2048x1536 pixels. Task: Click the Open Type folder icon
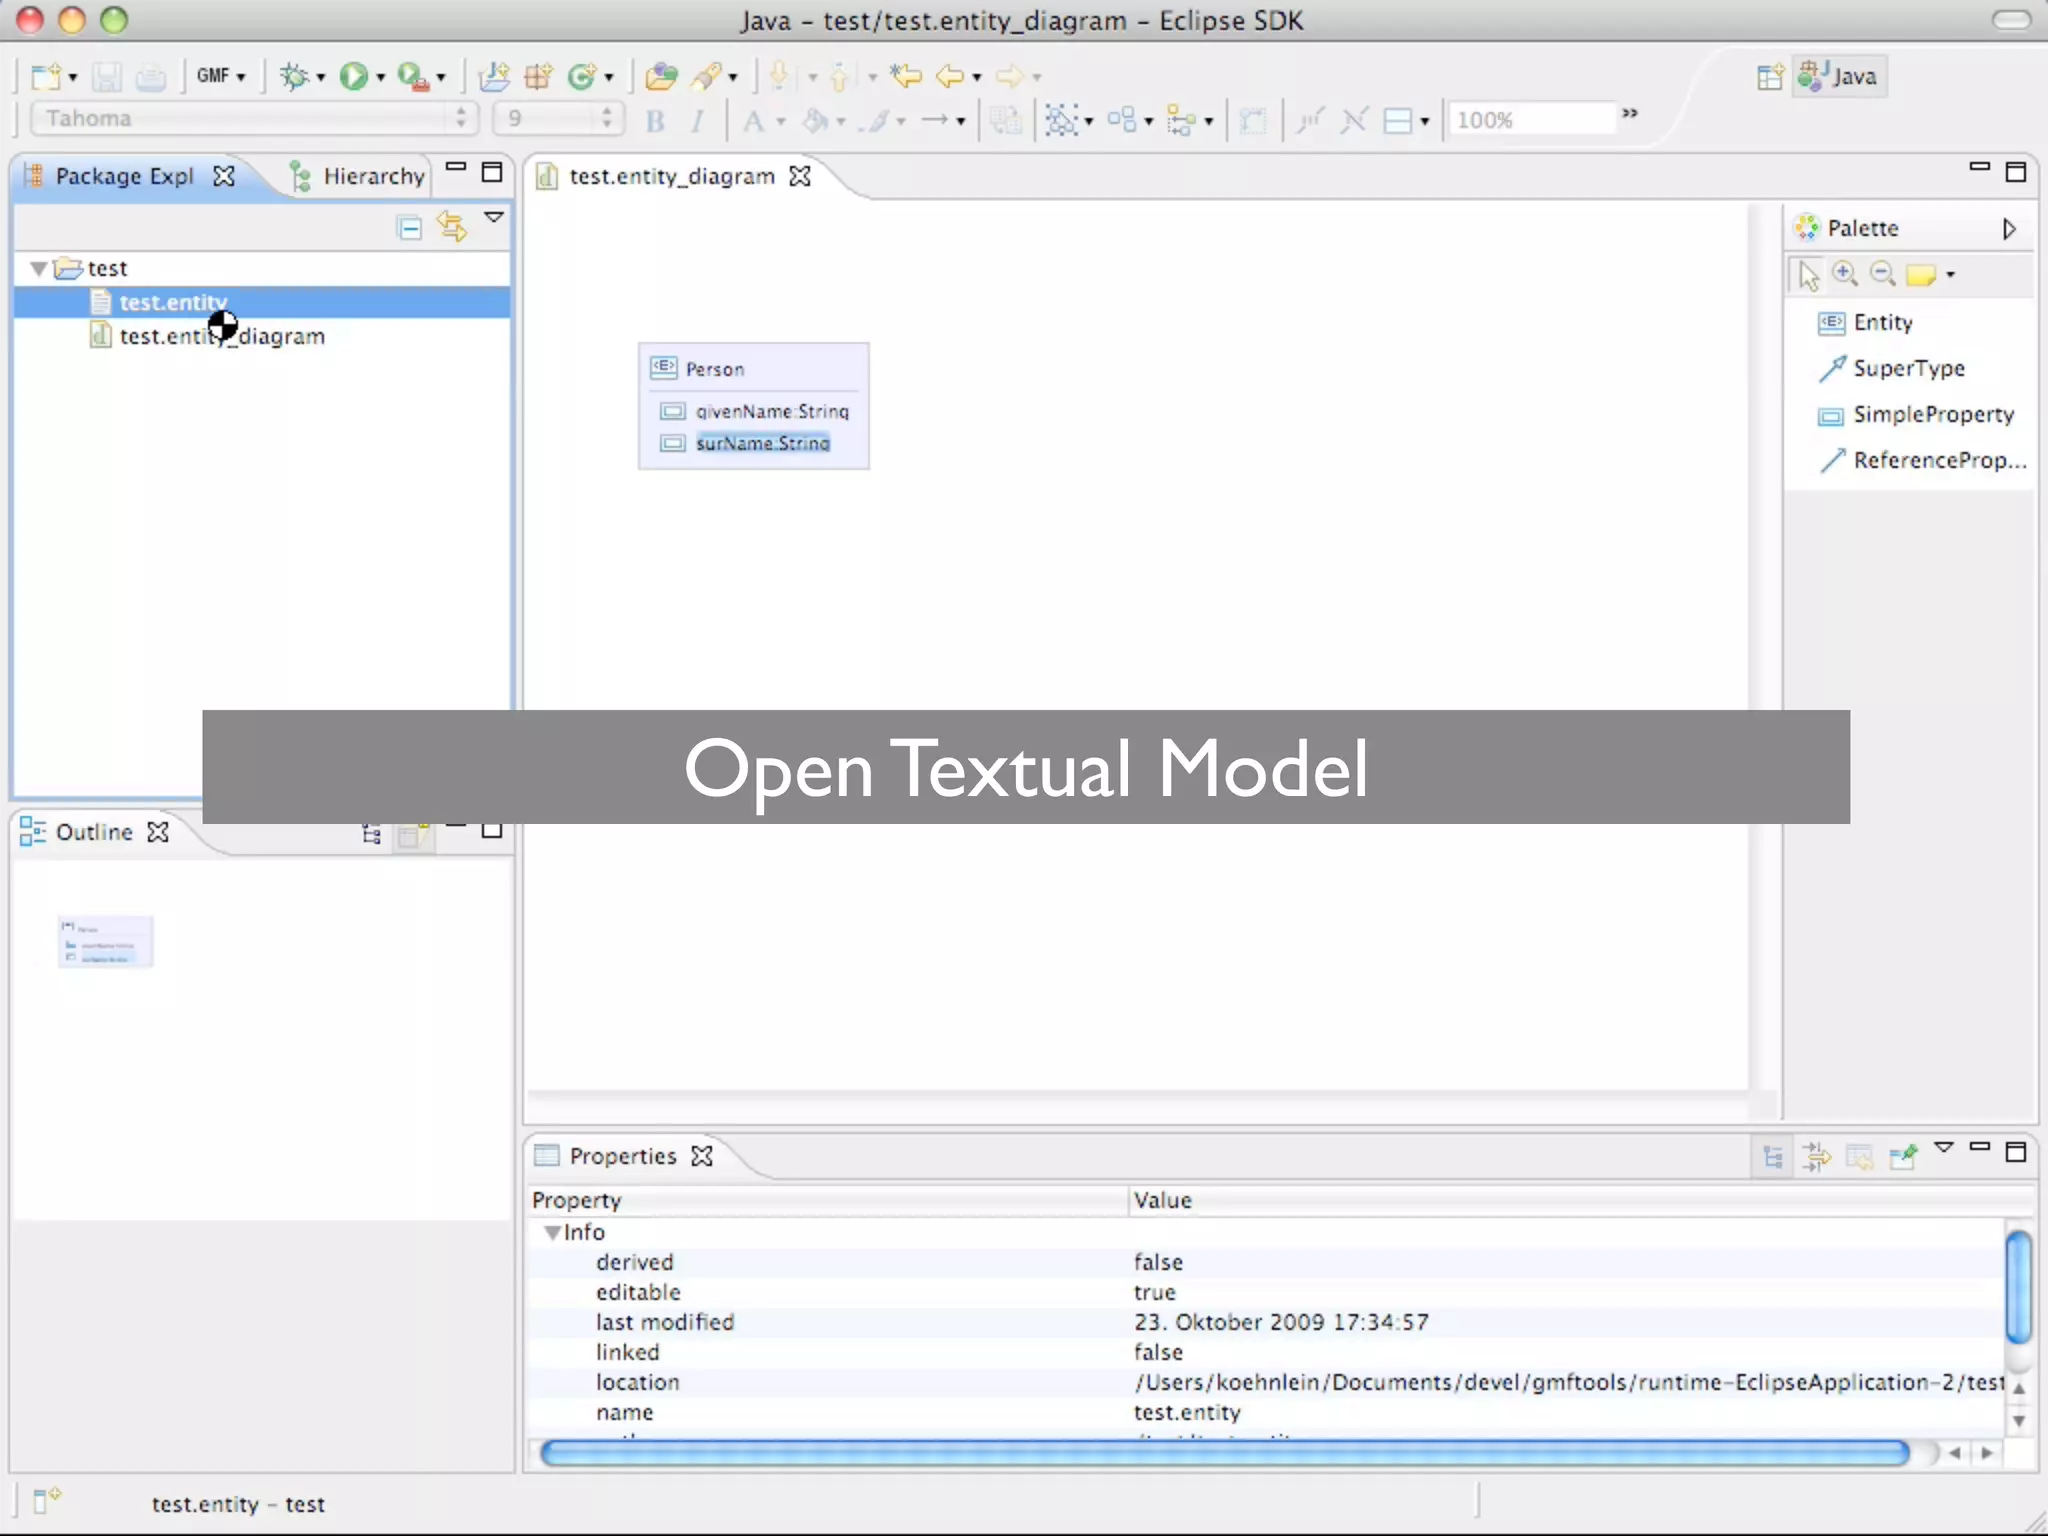coord(661,76)
